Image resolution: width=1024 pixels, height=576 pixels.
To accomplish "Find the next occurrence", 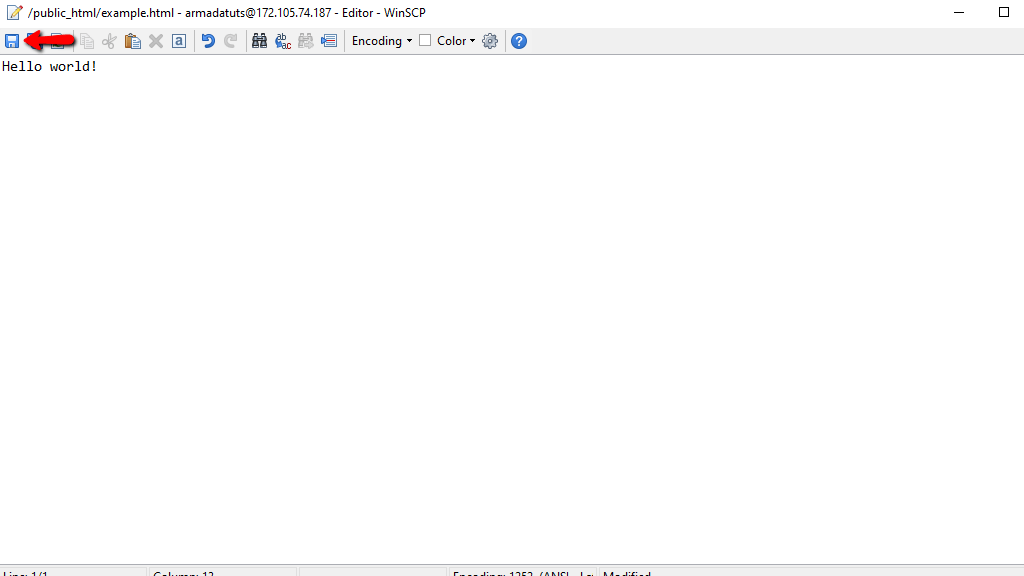I will (x=306, y=41).
